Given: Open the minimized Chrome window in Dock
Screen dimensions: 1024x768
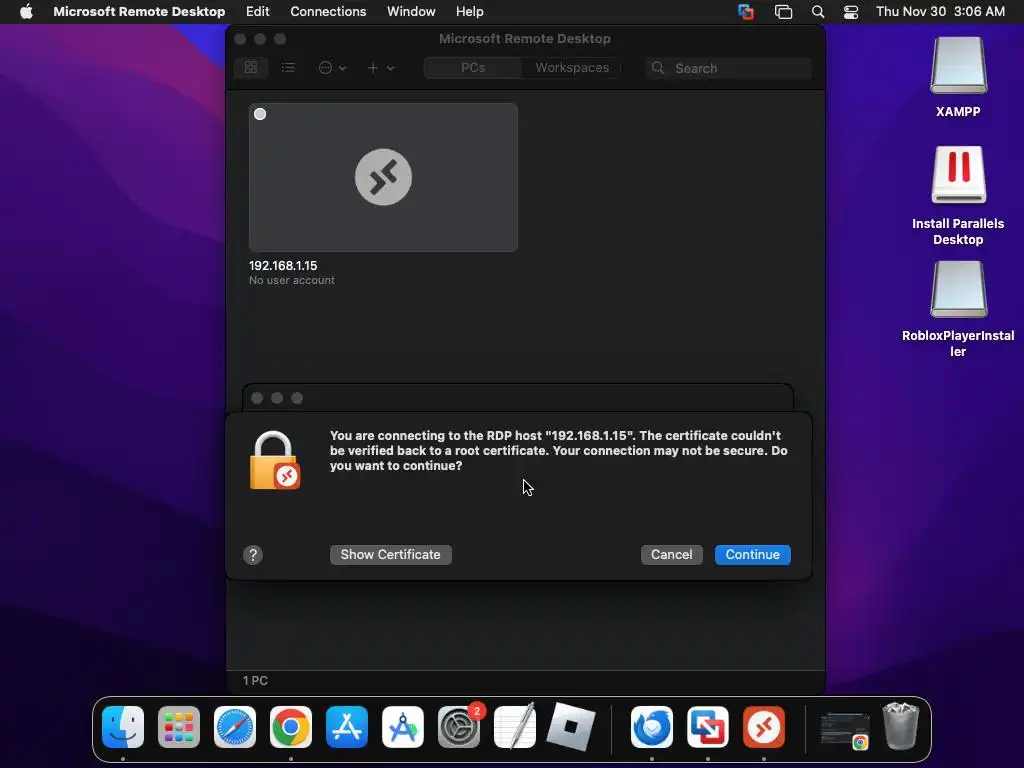Looking at the screenshot, I should pyautogui.click(x=844, y=730).
